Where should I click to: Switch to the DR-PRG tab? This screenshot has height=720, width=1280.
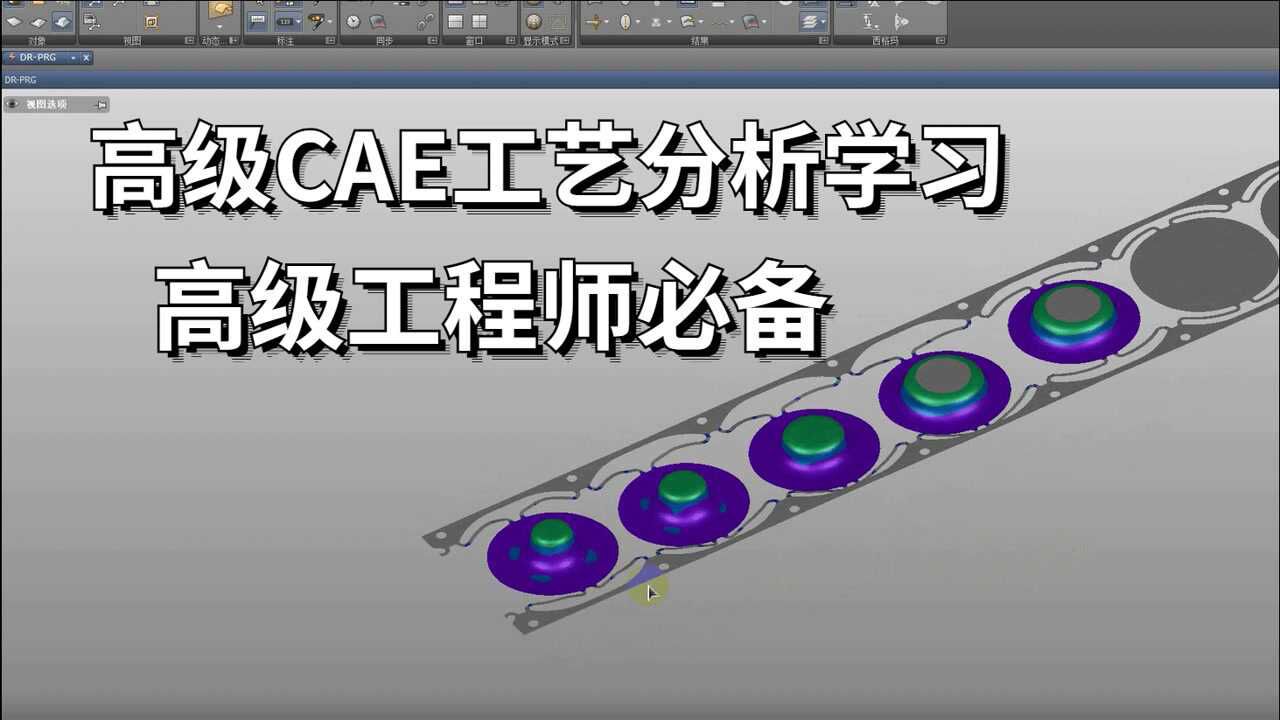point(38,57)
